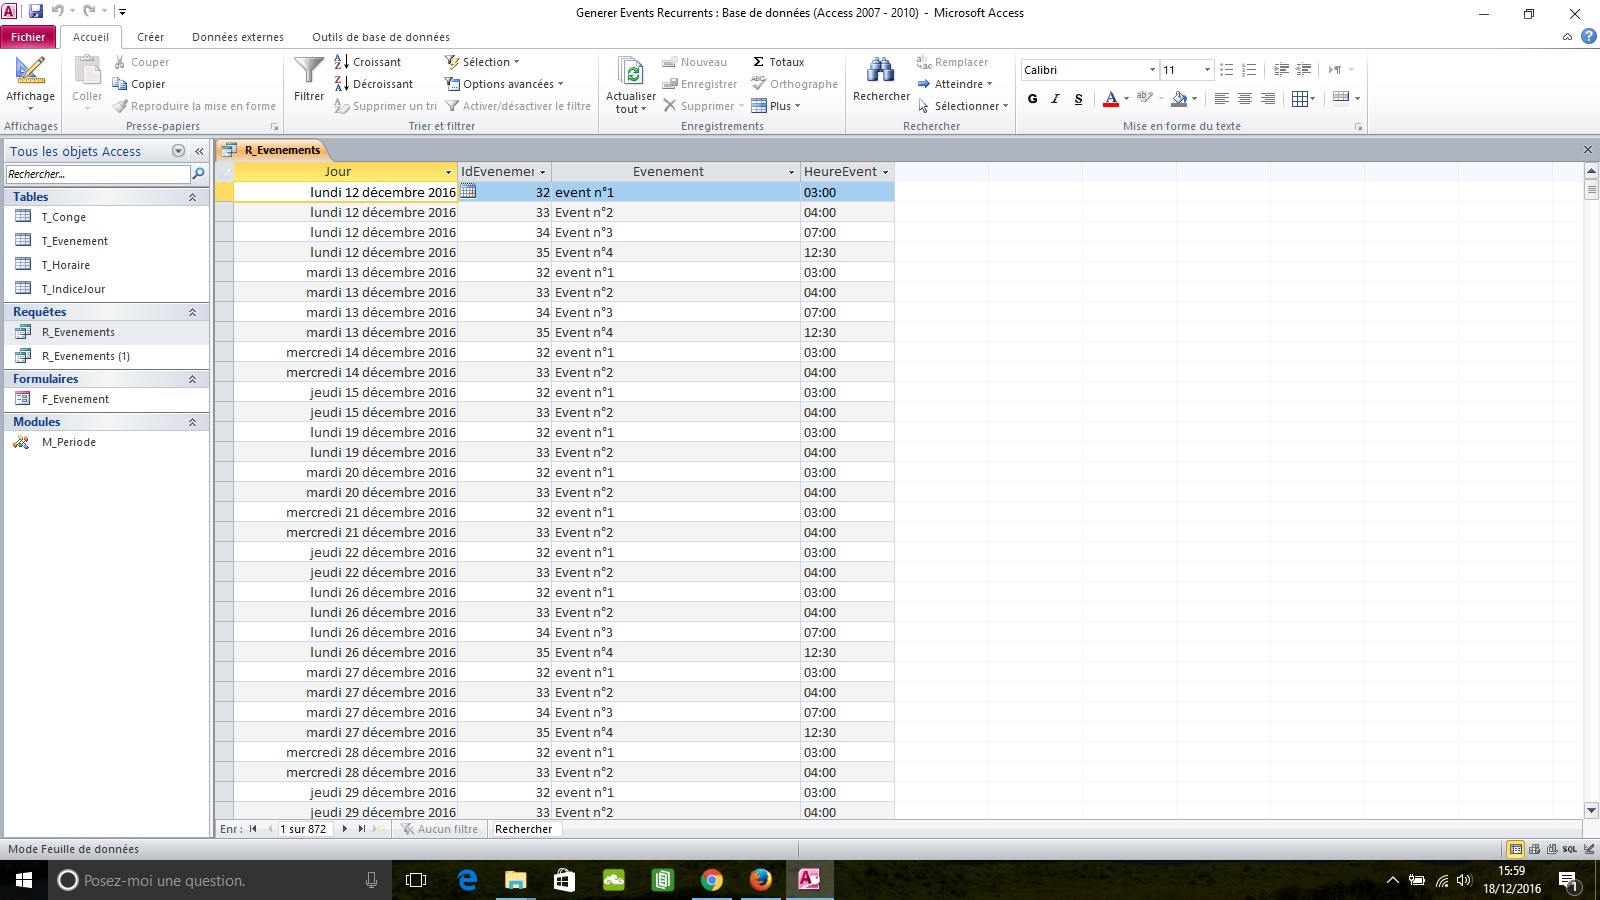This screenshot has width=1600, height=900.
Task: Click in the navigation pane Rechercher box
Action: [x=97, y=174]
